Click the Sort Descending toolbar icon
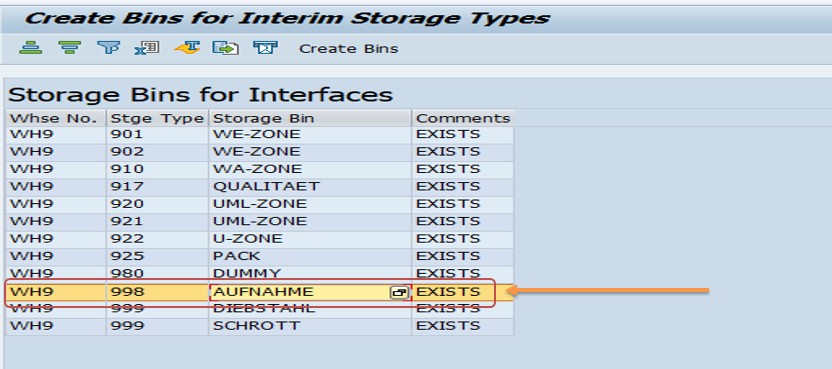This screenshot has height=369, width=832. (70, 48)
